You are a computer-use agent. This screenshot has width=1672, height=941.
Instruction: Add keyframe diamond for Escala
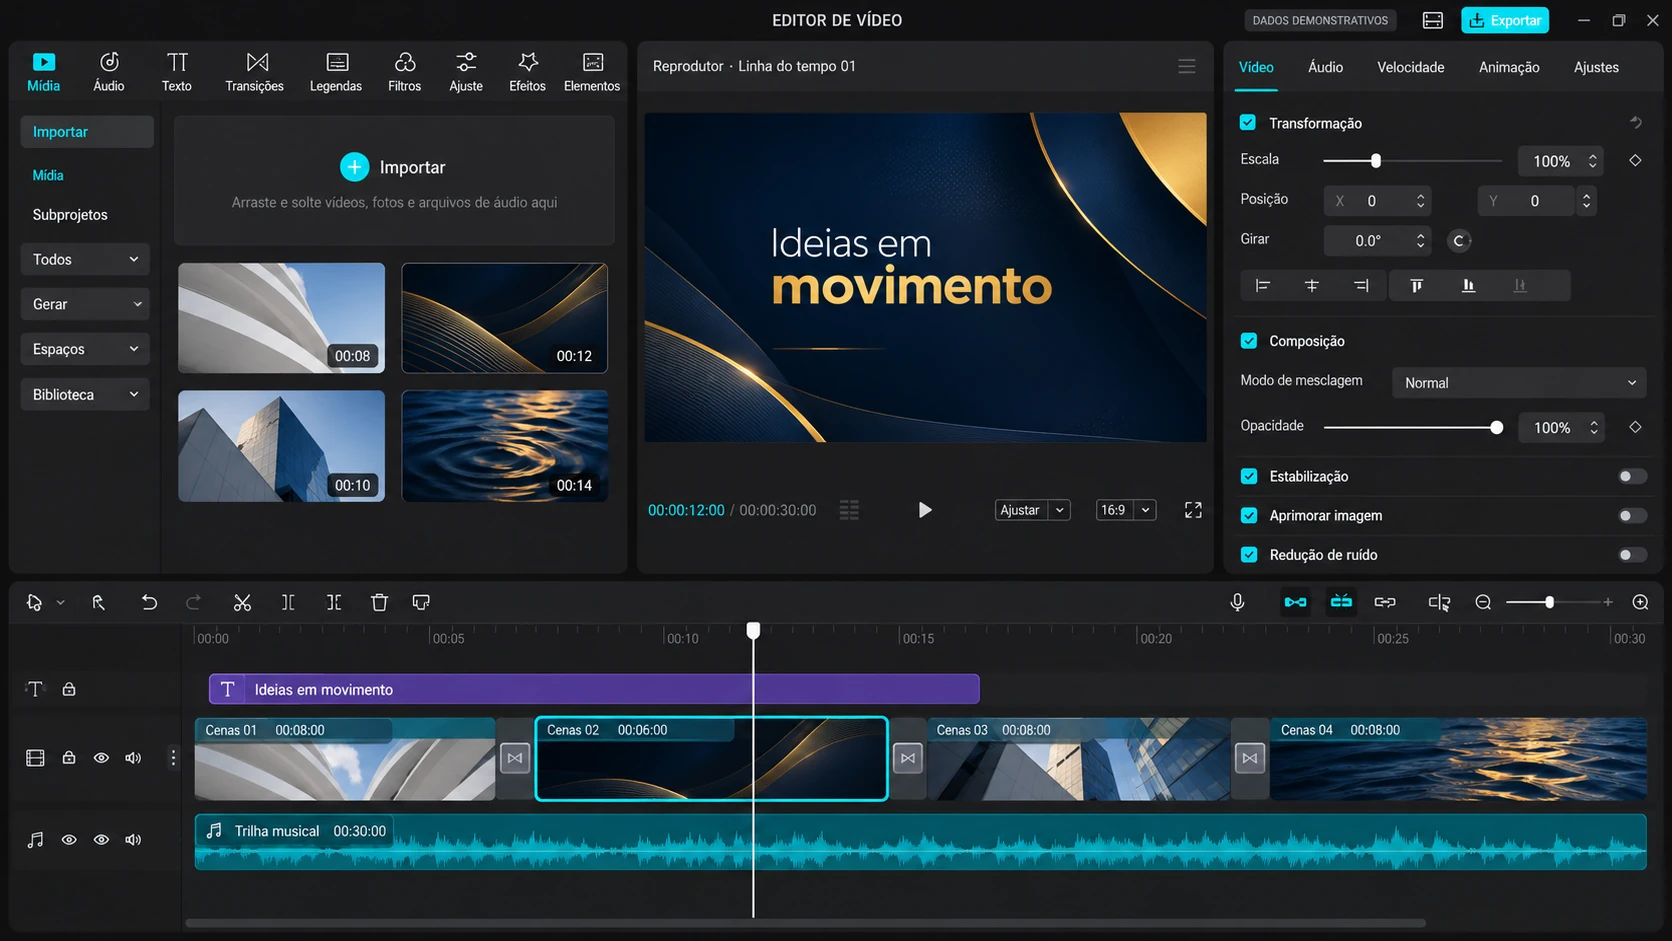click(x=1635, y=160)
